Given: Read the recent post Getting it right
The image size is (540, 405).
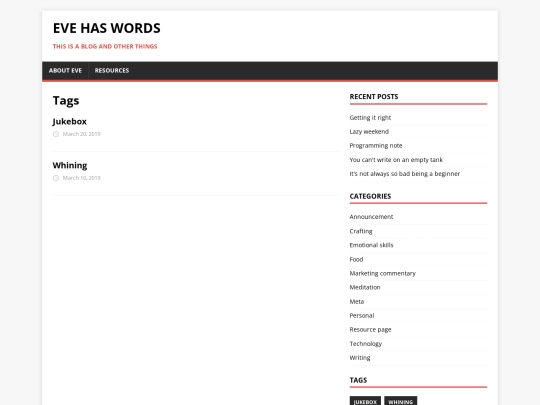Looking at the screenshot, I should [370, 118].
